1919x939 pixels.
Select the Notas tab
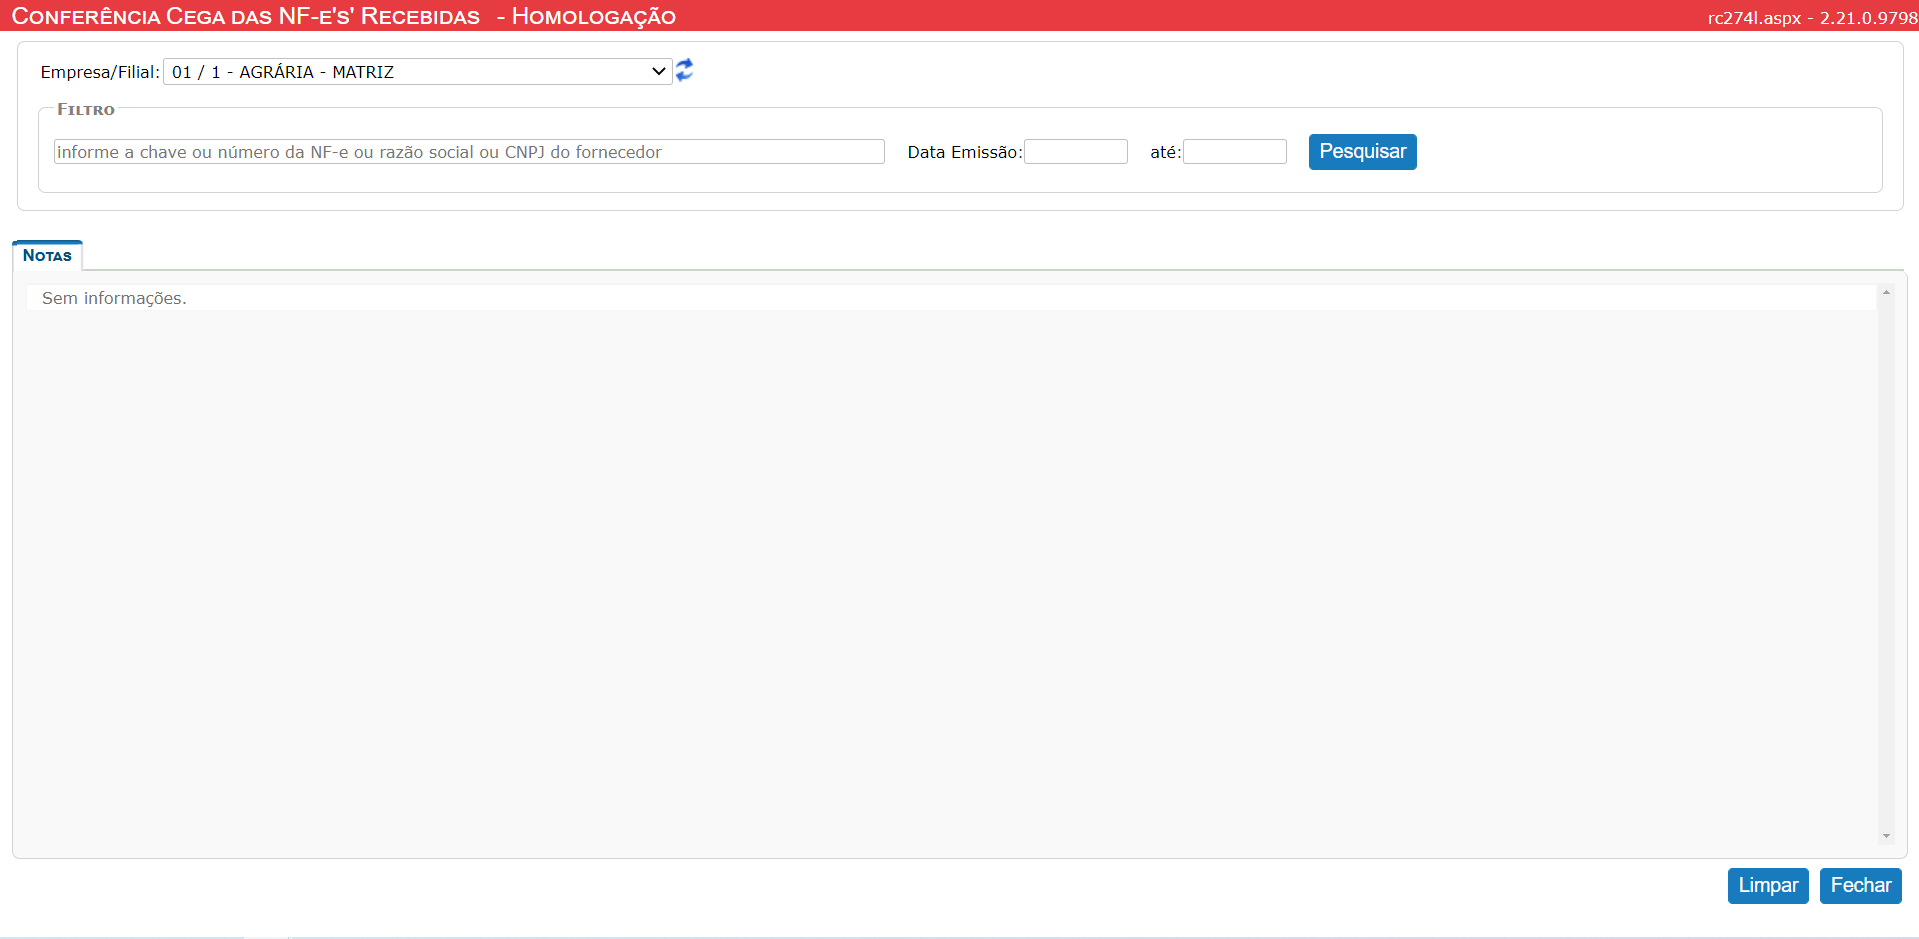tap(47, 256)
